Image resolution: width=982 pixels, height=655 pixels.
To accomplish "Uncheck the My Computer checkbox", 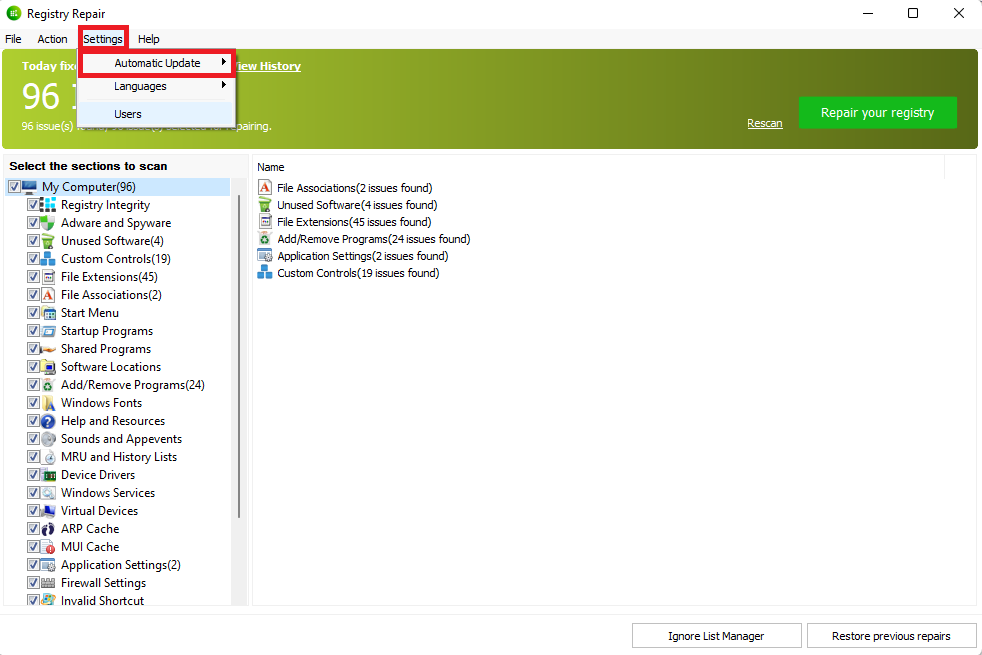I will click(x=14, y=187).
